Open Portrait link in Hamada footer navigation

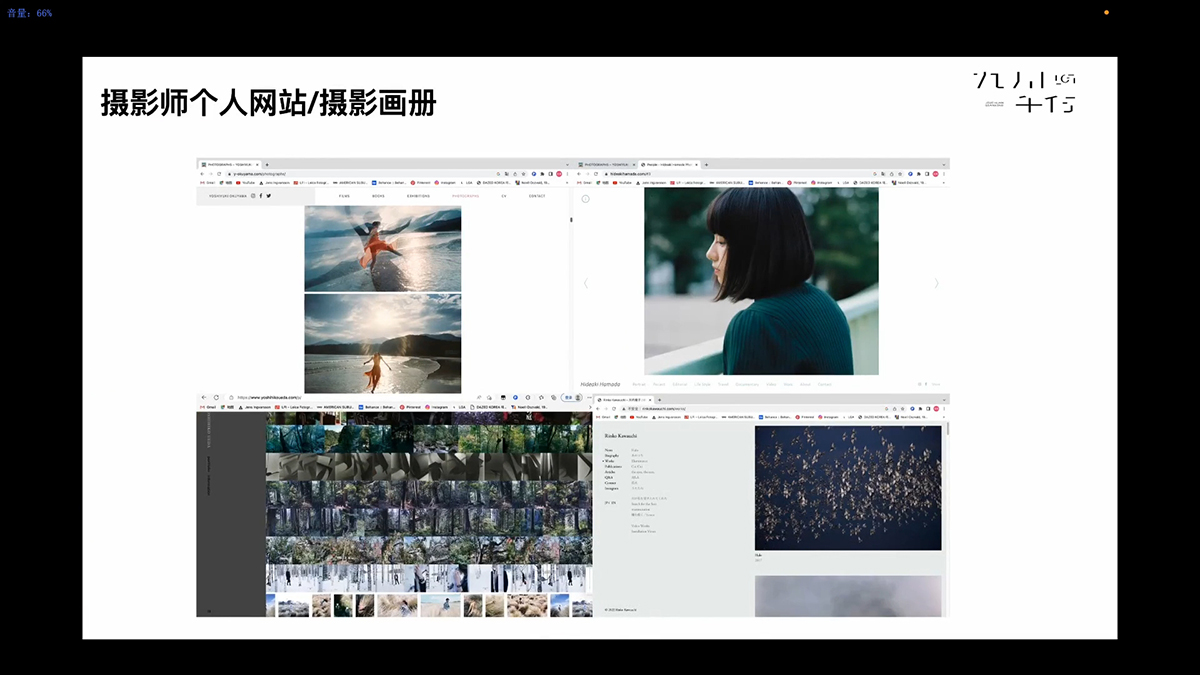click(639, 384)
